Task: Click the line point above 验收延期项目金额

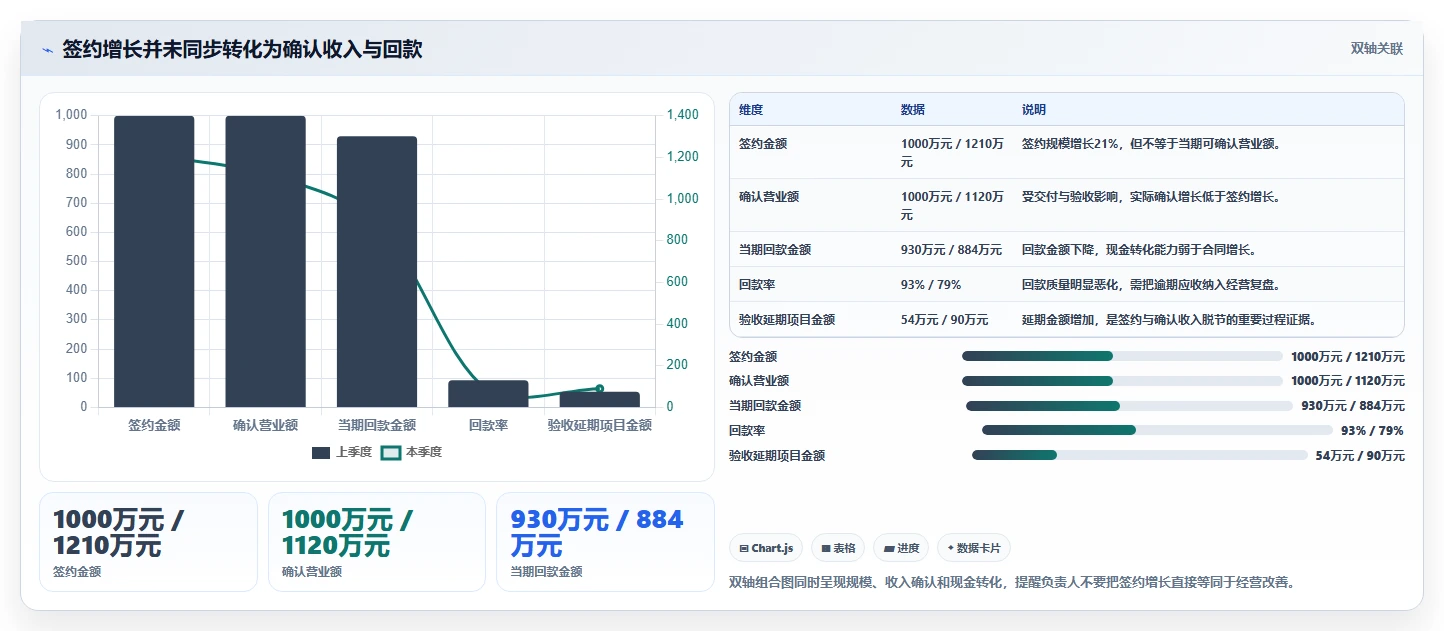Action: pos(600,388)
